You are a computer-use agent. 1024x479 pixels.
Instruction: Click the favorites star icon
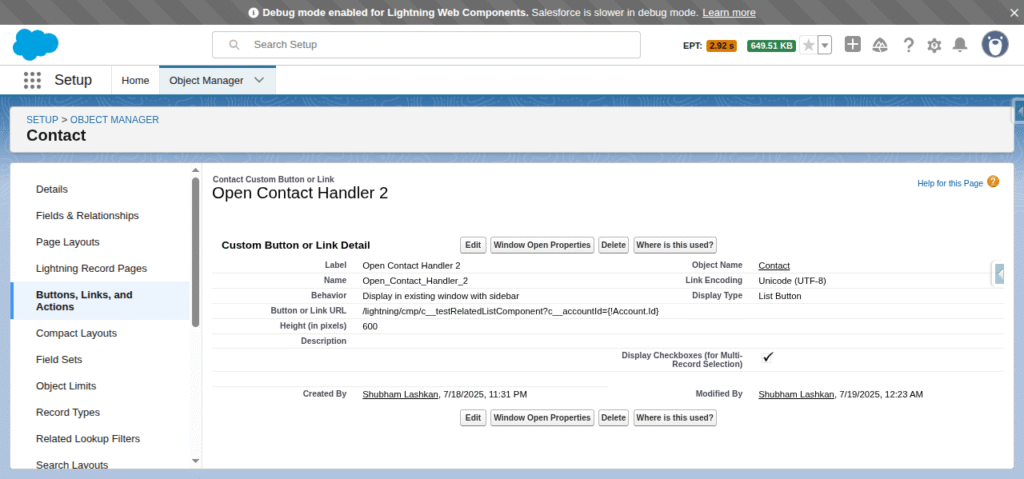pos(808,45)
